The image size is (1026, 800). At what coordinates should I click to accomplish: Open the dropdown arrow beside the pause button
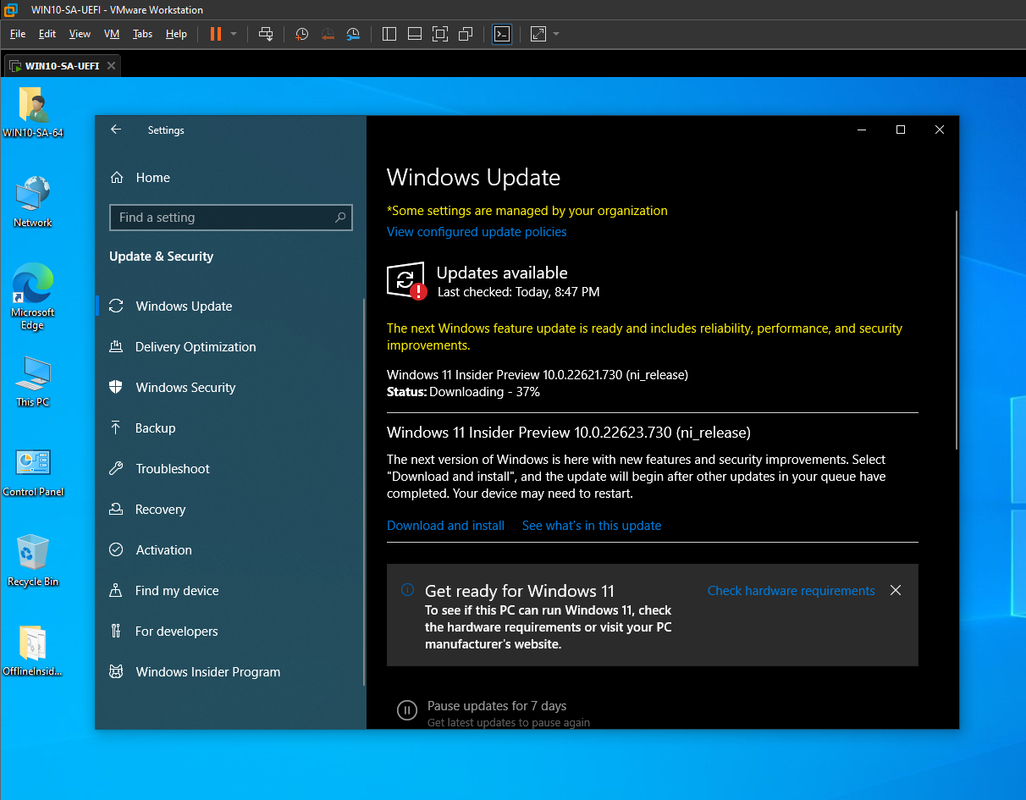click(234, 34)
